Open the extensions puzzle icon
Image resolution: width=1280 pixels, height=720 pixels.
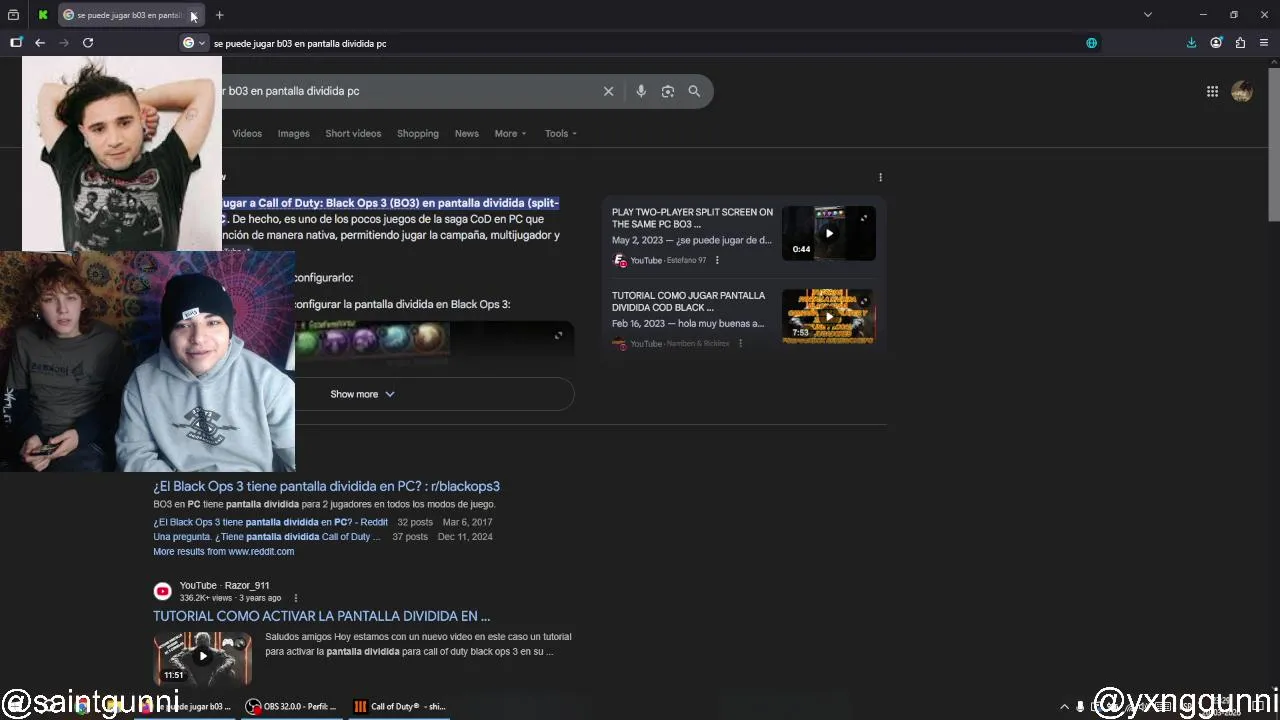pos(1240,43)
